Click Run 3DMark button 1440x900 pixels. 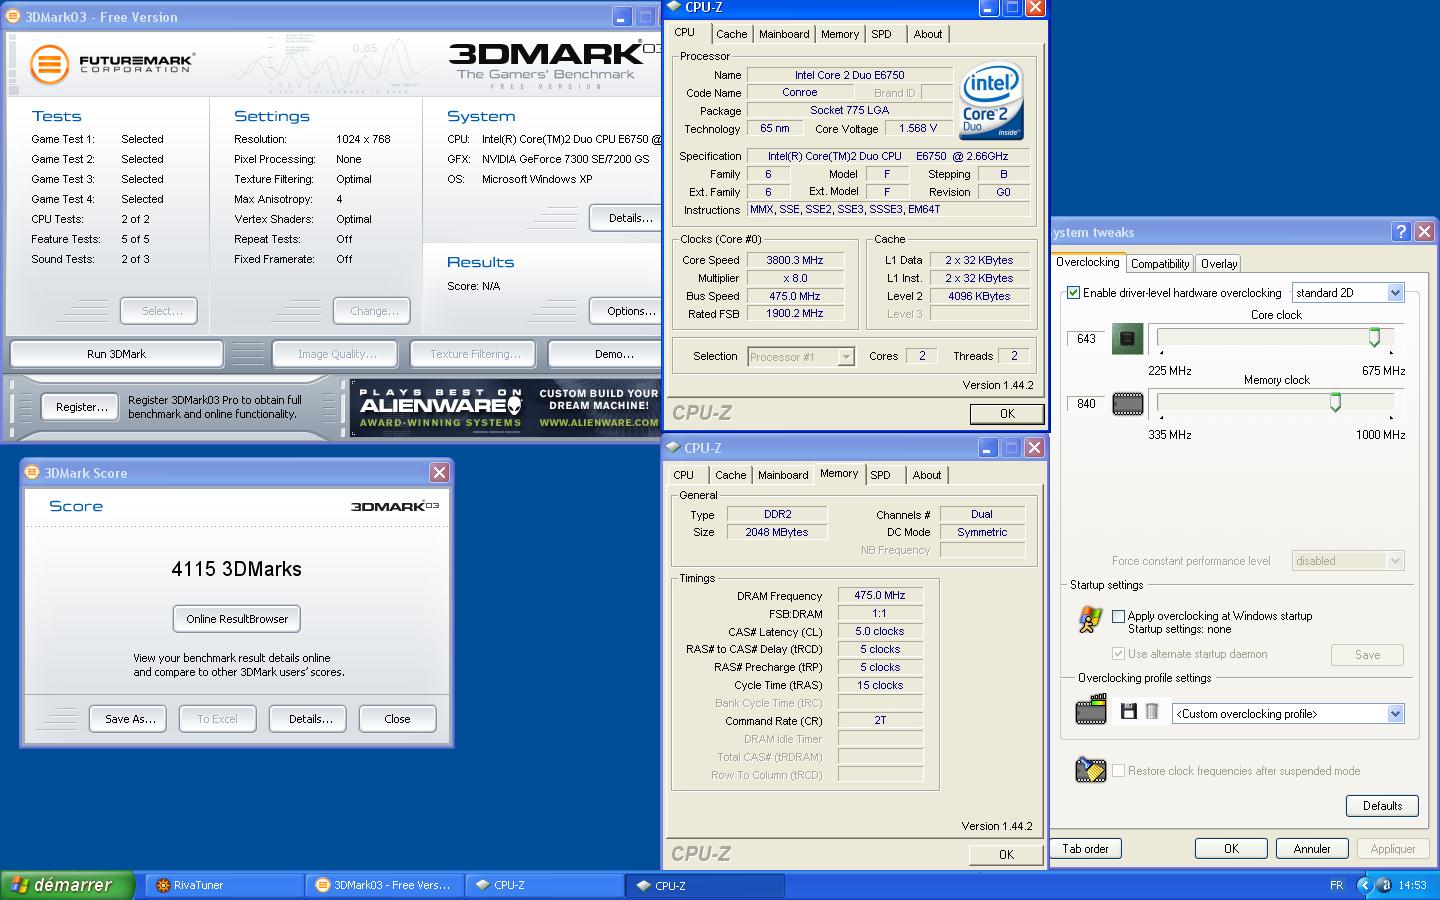click(116, 354)
